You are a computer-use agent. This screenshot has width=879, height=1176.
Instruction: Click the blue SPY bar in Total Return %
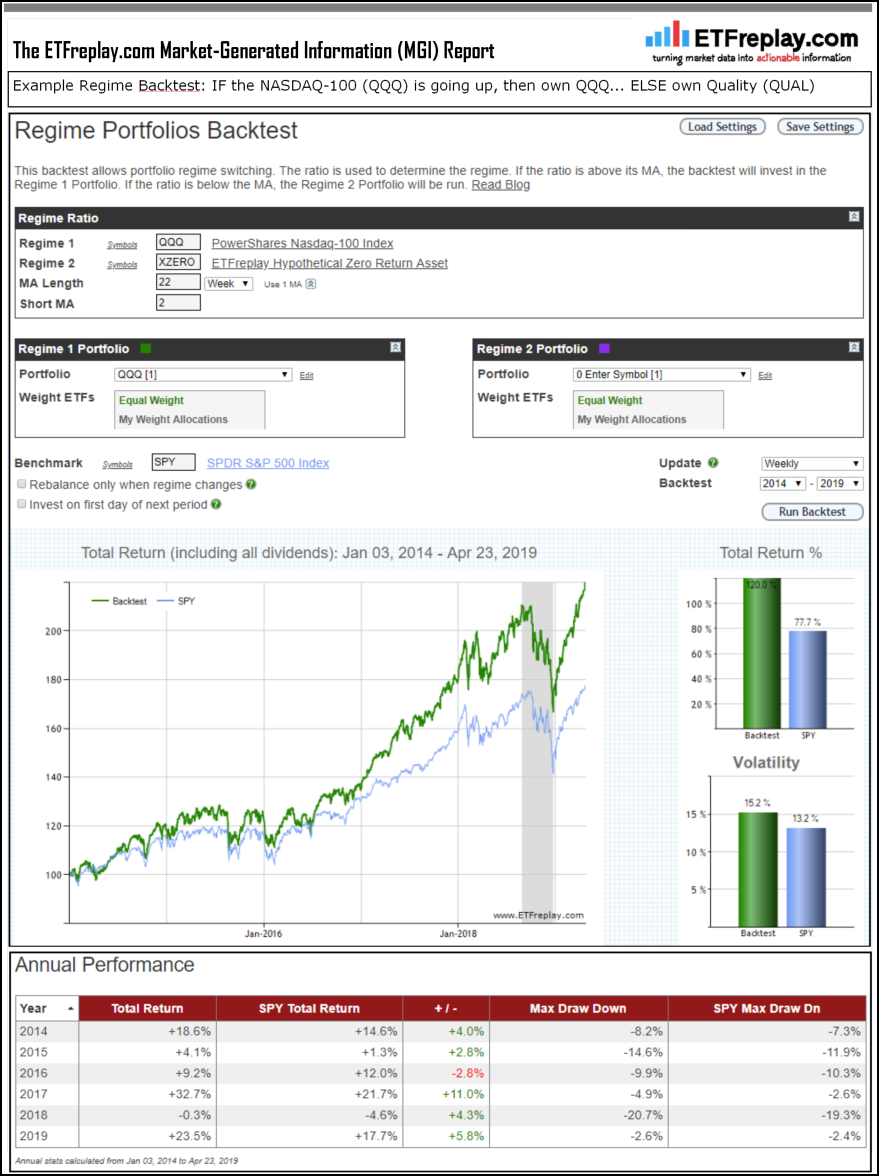click(x=807, y=680)
